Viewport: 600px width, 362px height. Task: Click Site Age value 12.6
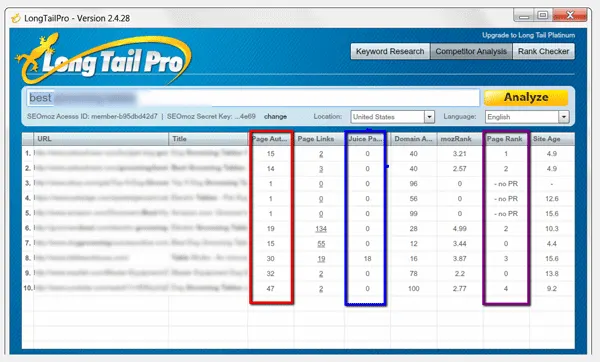pos(552,199)
